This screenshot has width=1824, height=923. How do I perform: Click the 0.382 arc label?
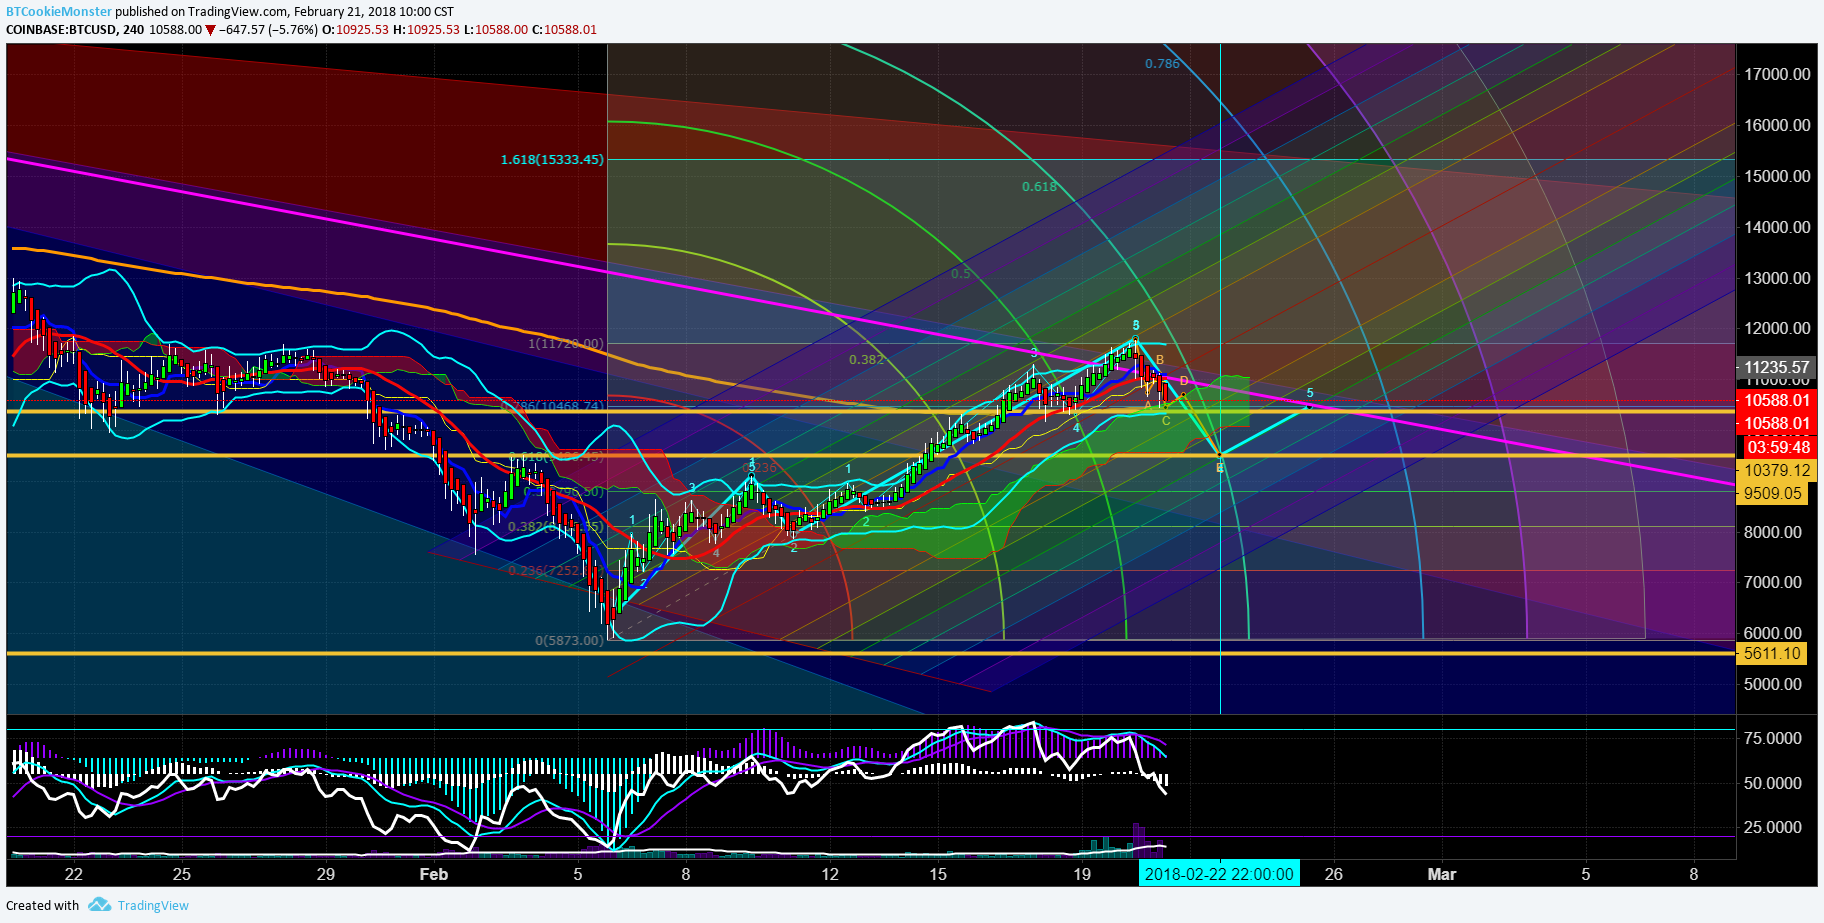[x=866, y=359]
